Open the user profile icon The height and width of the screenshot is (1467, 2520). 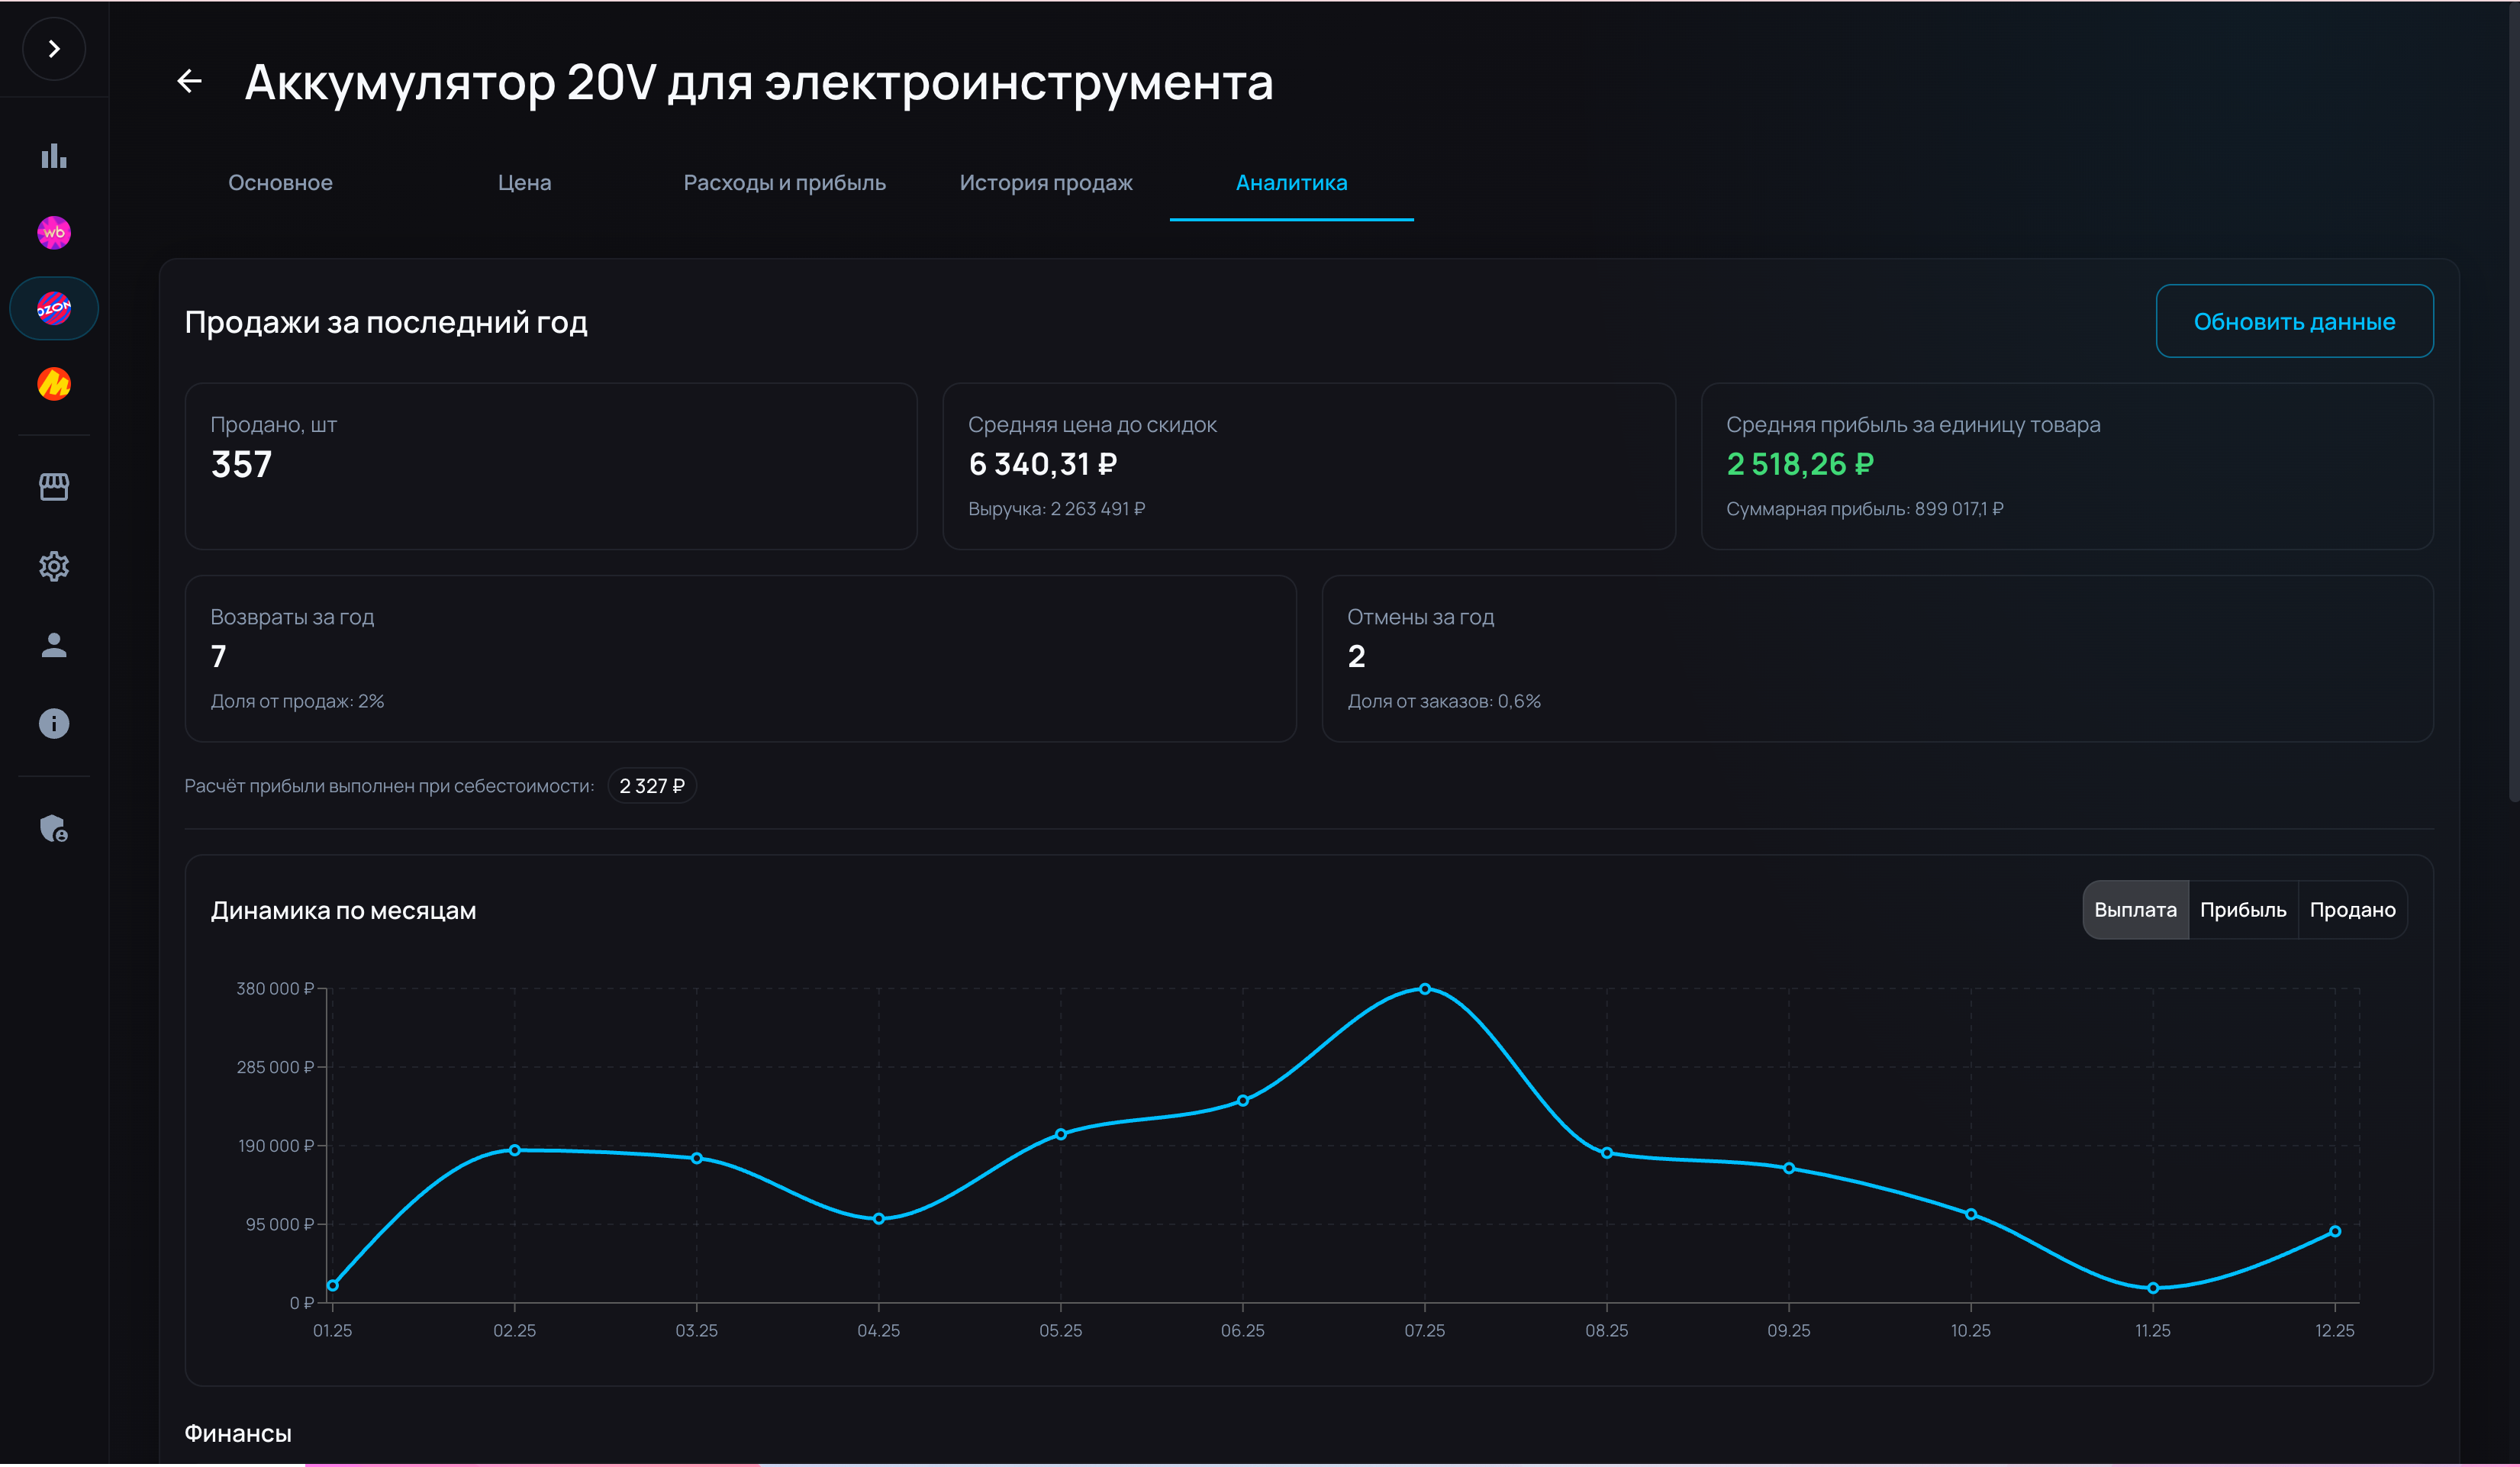pos(54,645)
